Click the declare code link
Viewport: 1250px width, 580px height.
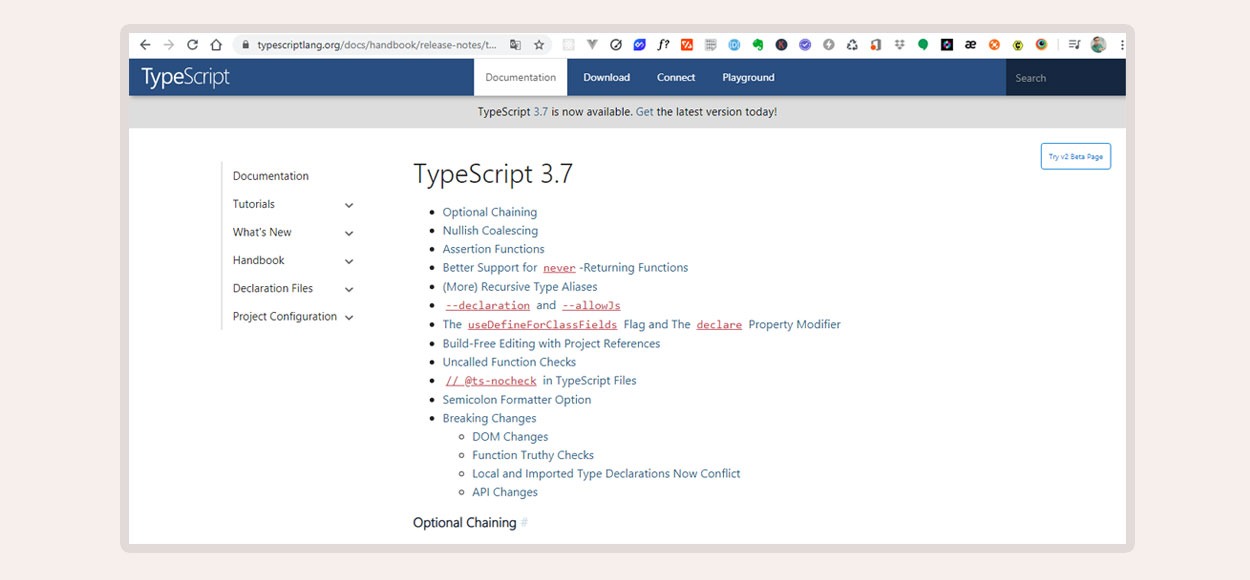coord(719,325)
